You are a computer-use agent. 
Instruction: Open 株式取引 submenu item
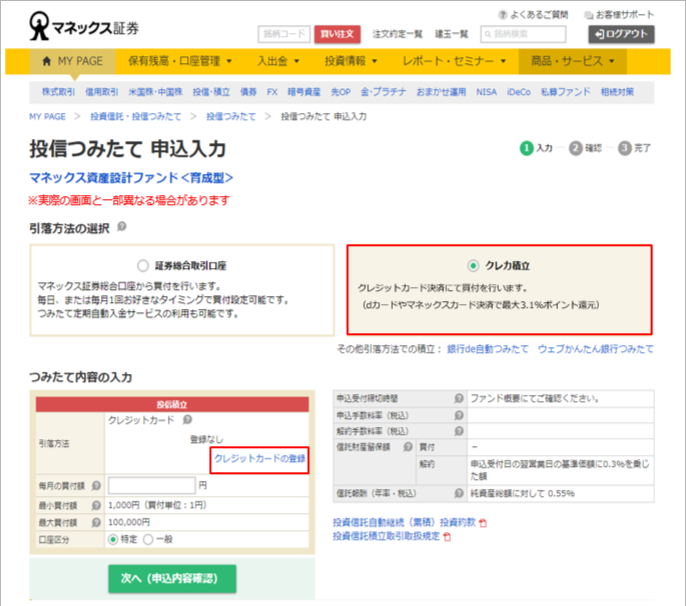pyautogui.click(x=58, y=92)
